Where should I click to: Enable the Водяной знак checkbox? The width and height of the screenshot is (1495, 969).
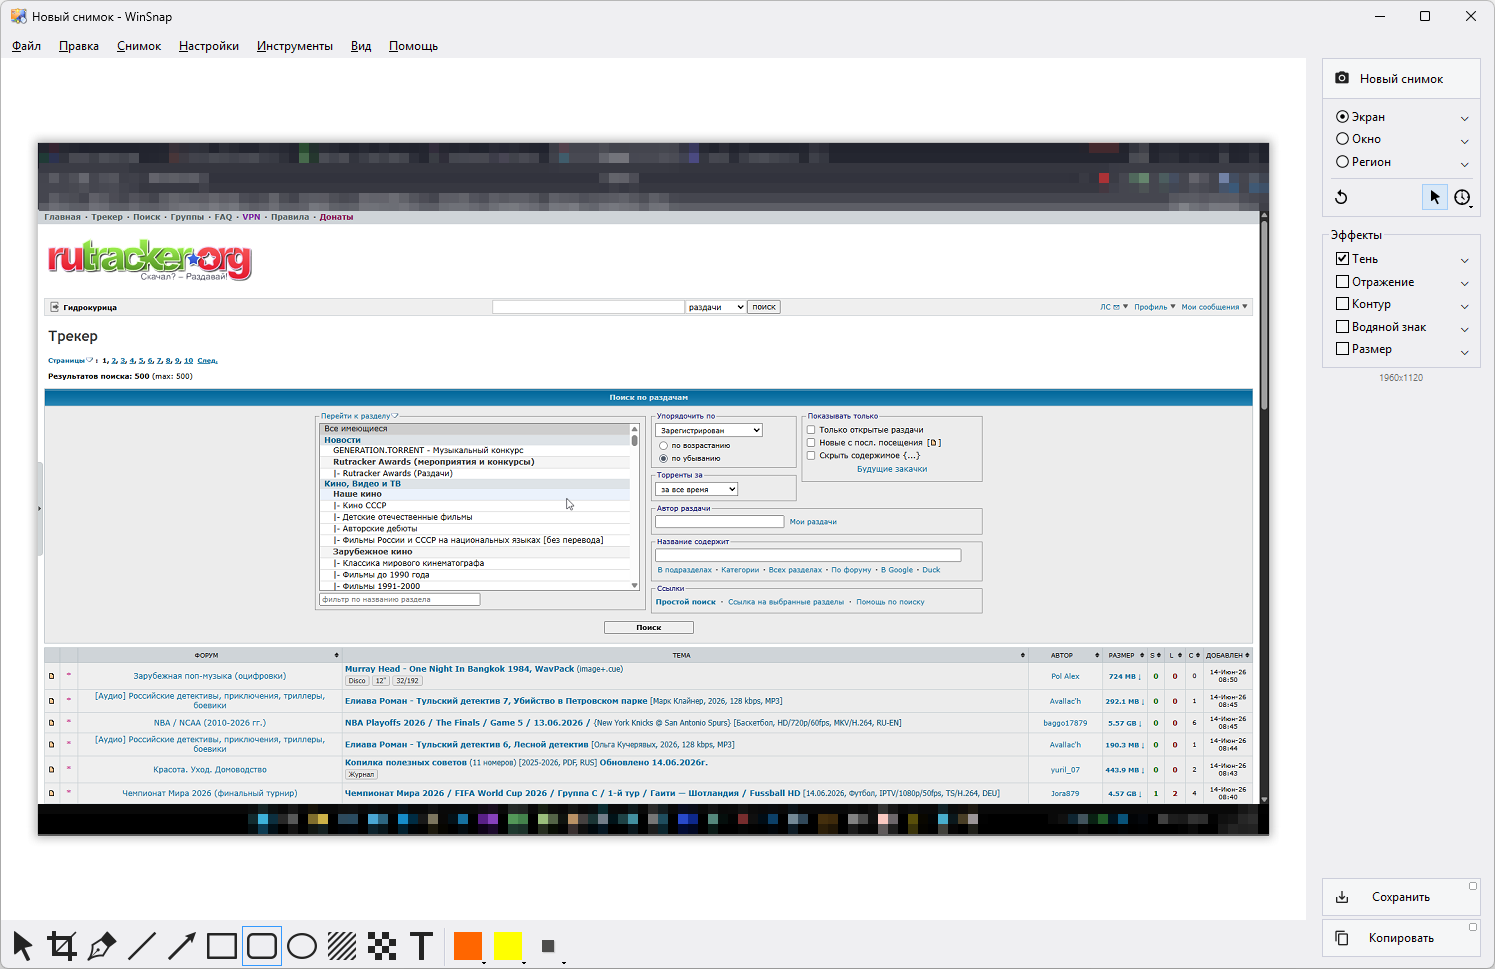[x=1343, y=327]
